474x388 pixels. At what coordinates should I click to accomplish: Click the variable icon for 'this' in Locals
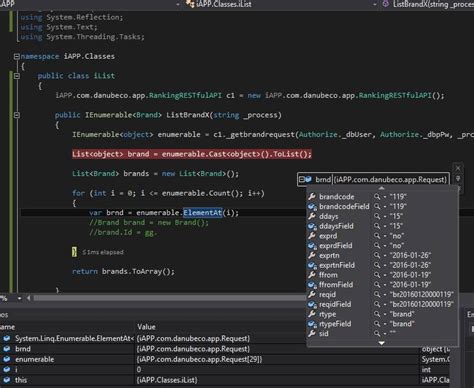coord(6,380)
